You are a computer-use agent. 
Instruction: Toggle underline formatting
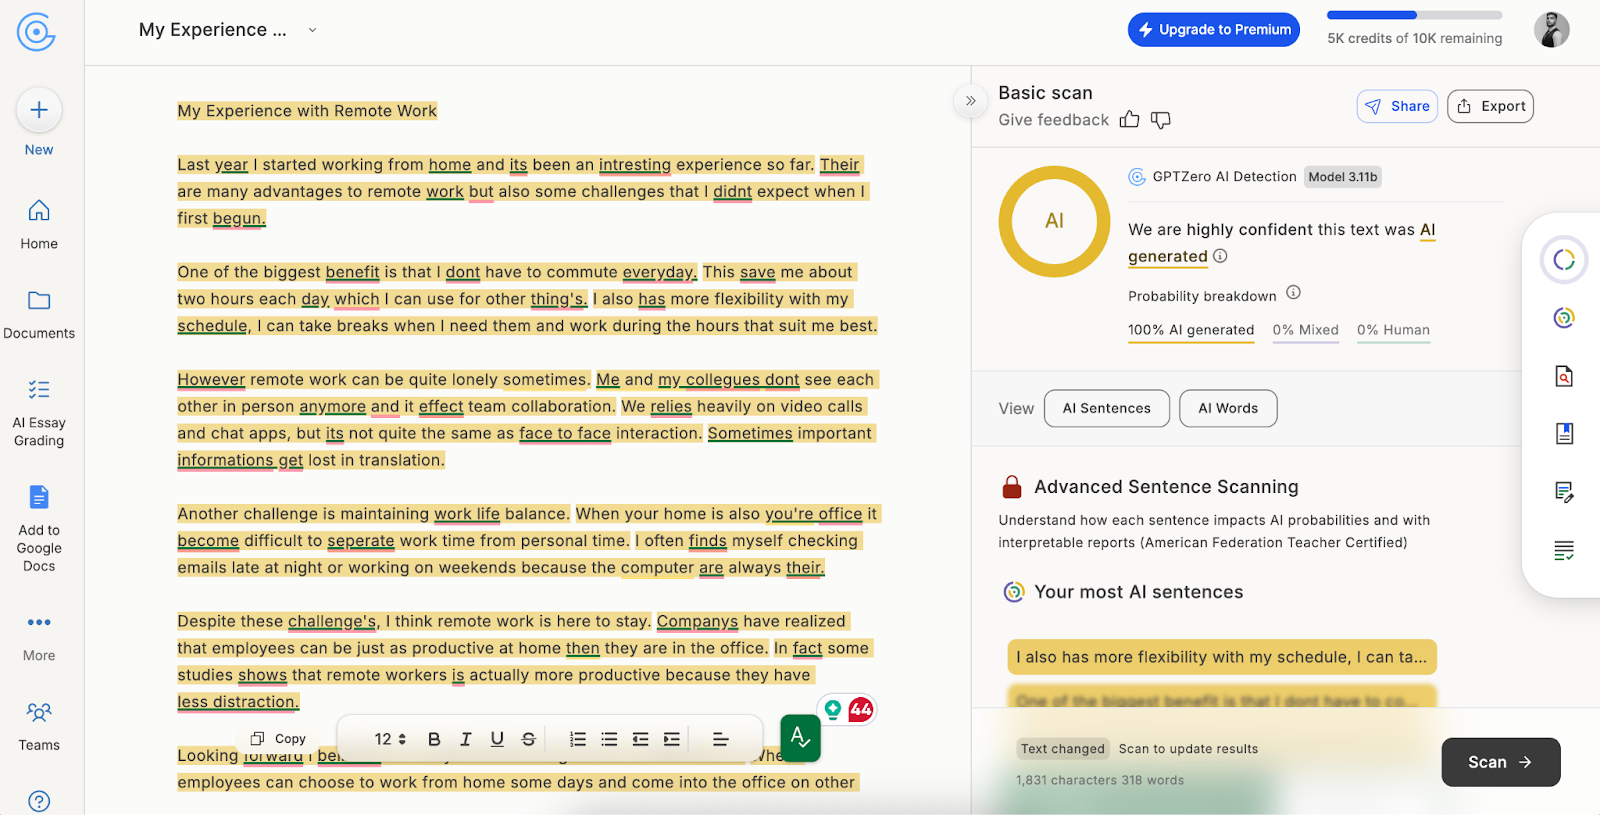click(497, 739)
